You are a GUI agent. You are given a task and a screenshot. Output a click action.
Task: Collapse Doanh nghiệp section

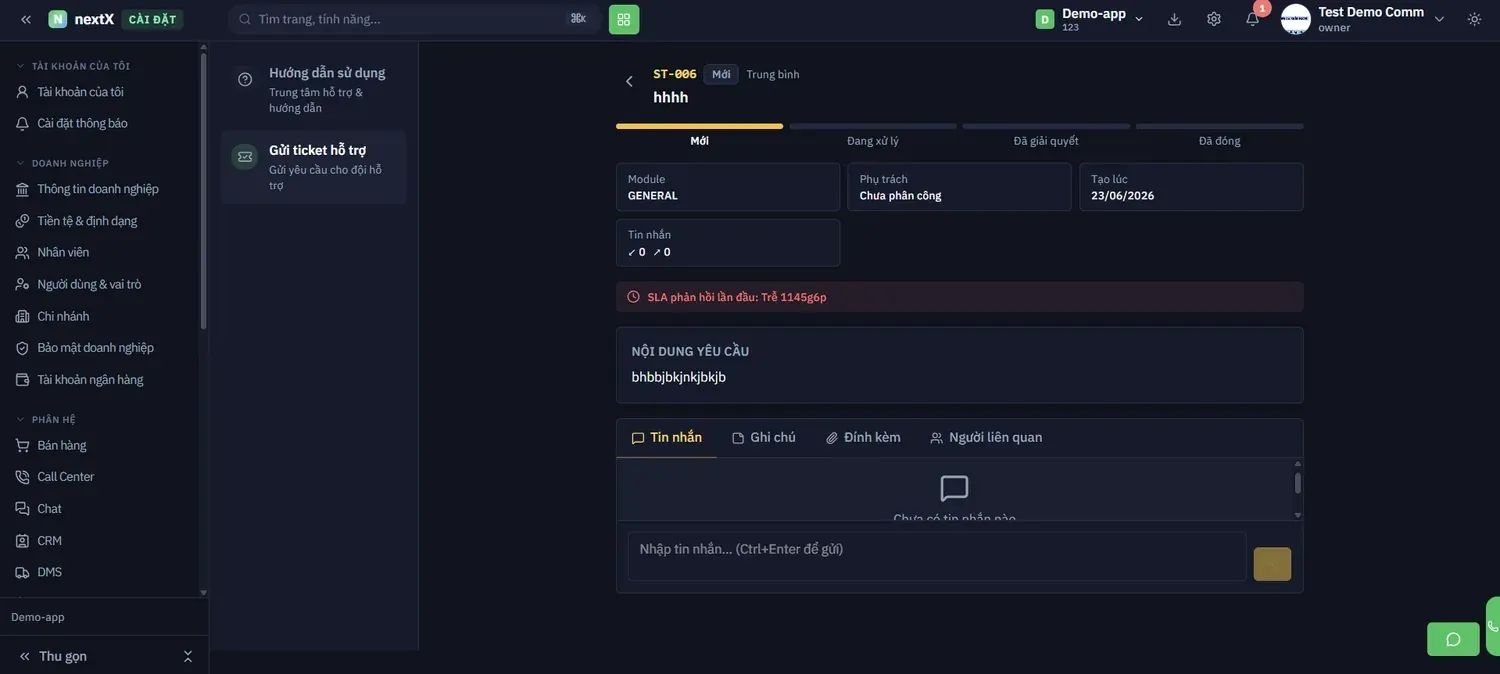(x=62, y=163)
